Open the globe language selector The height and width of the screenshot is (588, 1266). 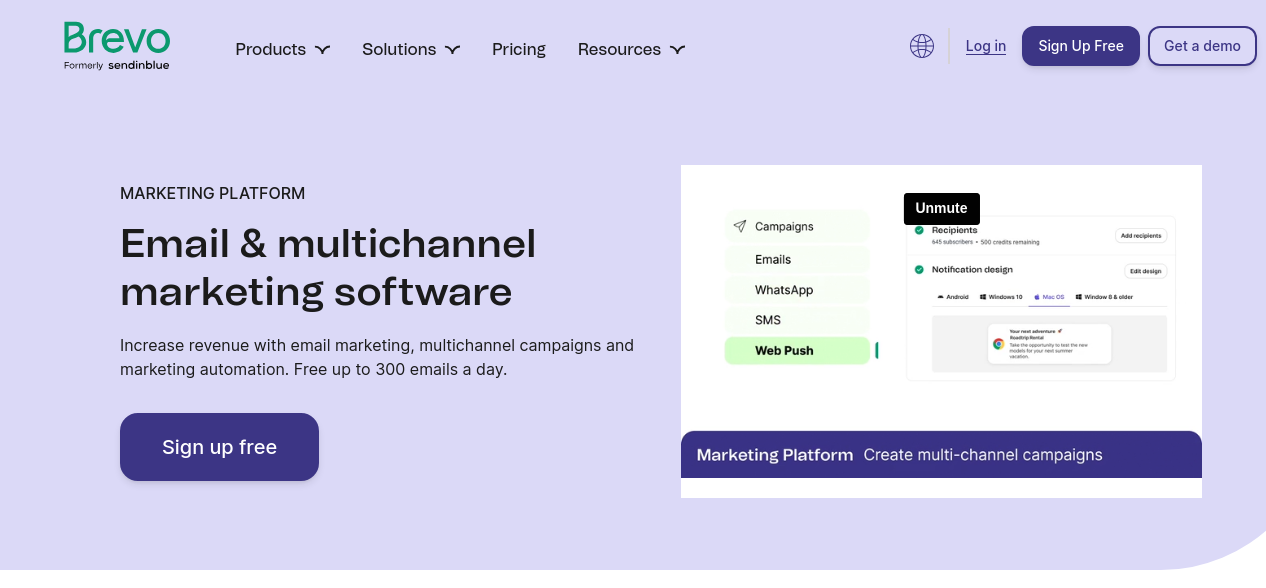tap(921, 46)
